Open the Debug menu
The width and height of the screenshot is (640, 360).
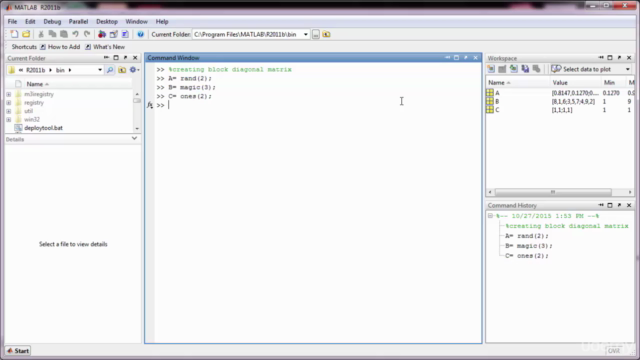(x=52, y=21)
